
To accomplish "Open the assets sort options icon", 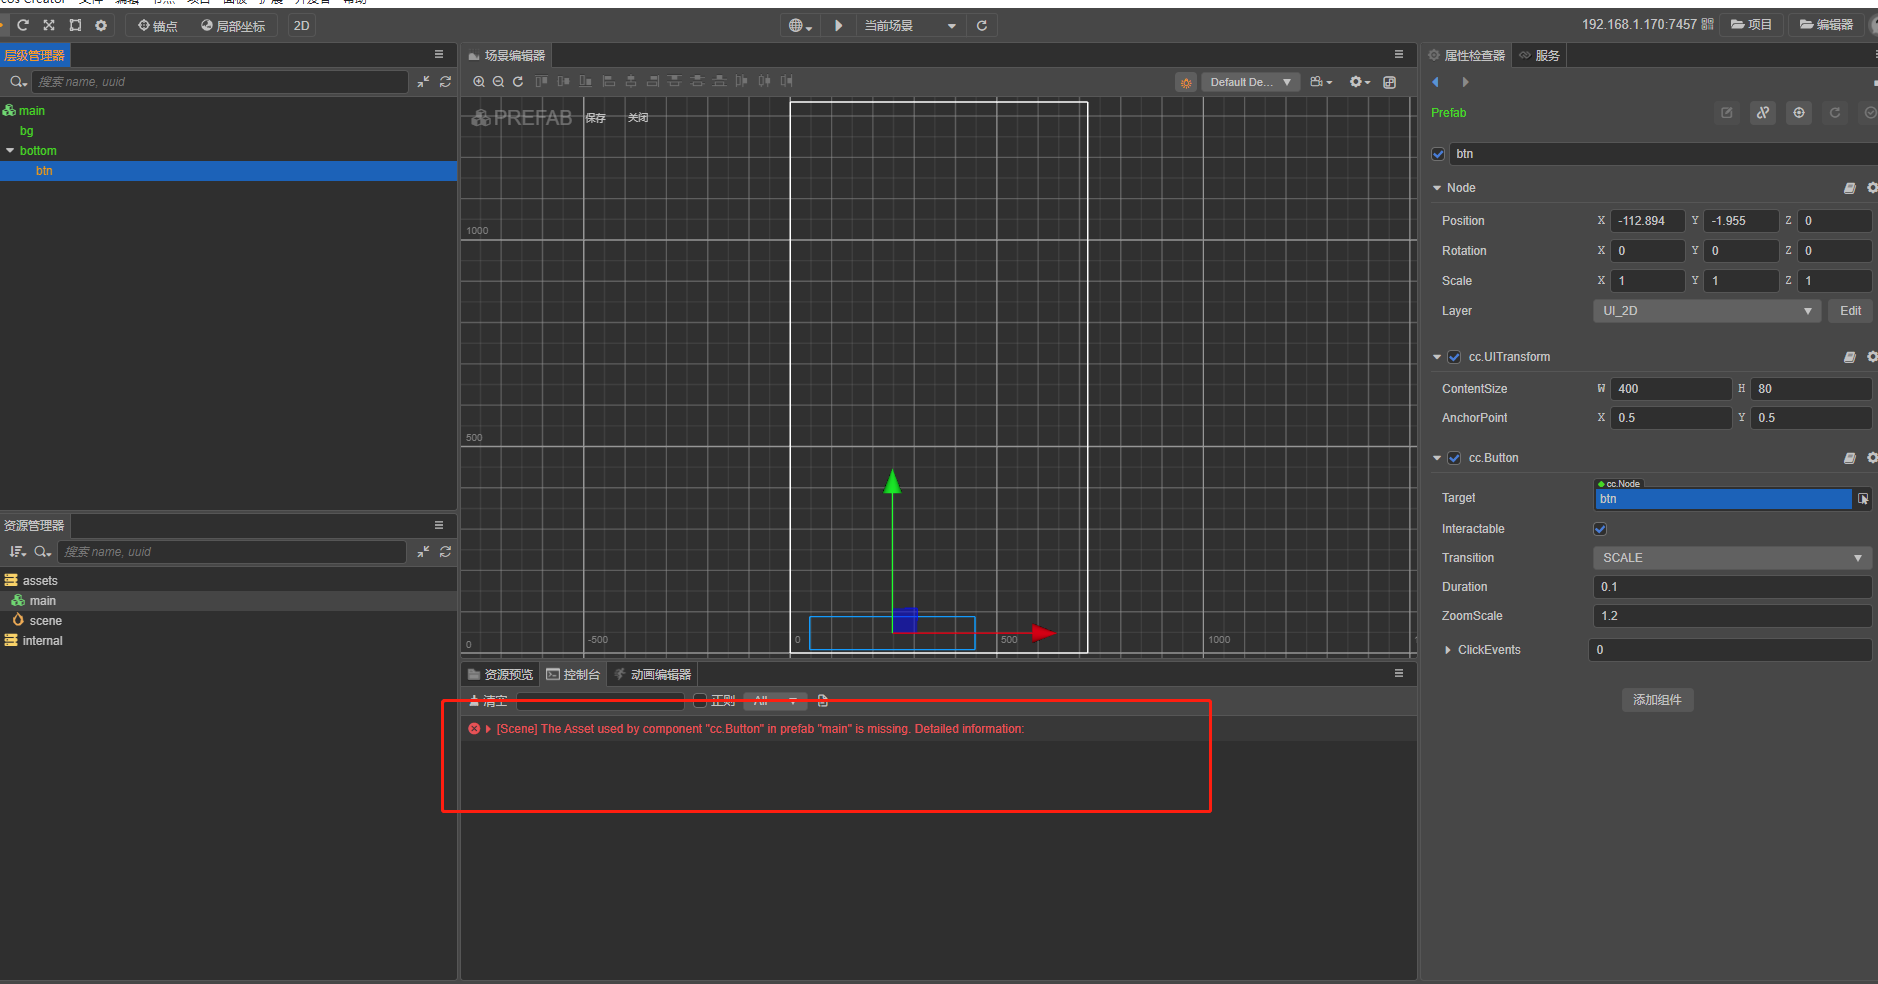I will pyautogui.click(x=17, y=552).
